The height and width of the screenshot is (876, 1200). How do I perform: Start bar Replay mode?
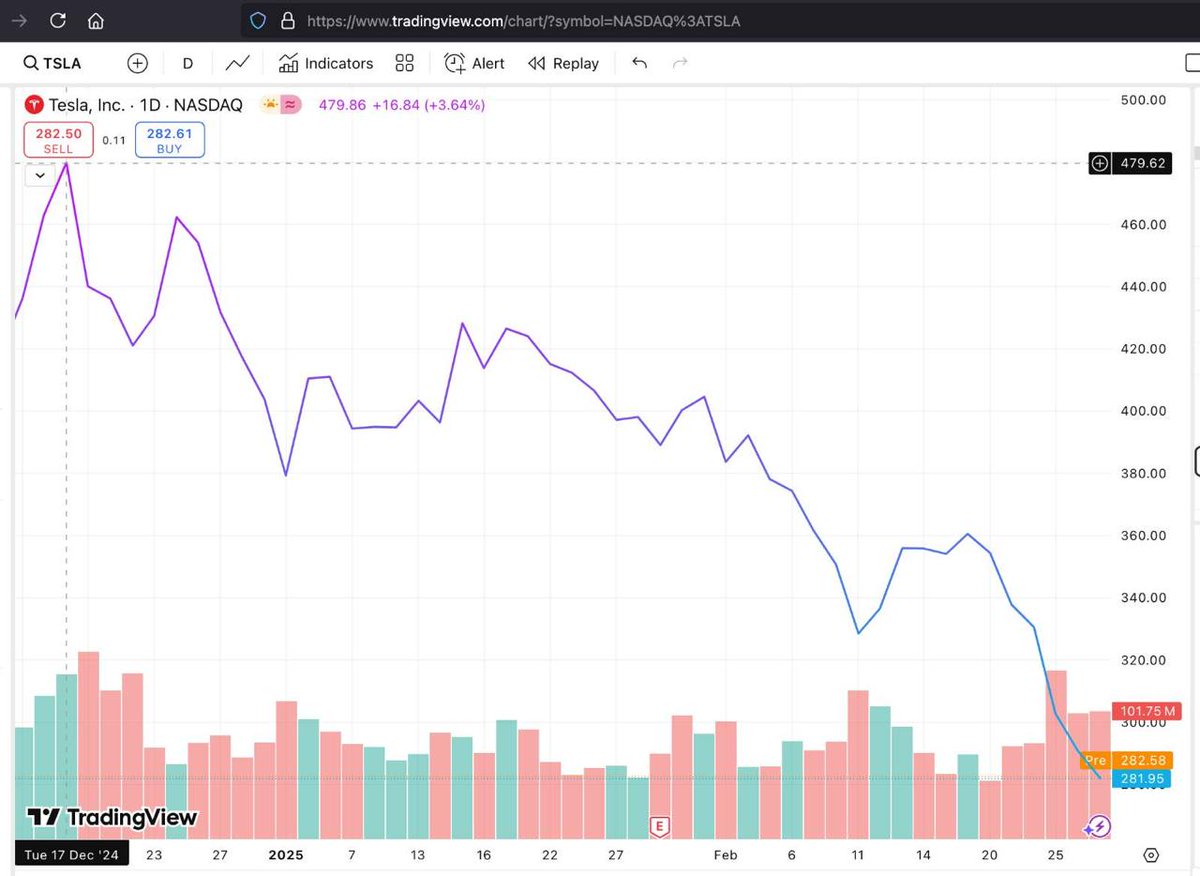tap(563, 63)
